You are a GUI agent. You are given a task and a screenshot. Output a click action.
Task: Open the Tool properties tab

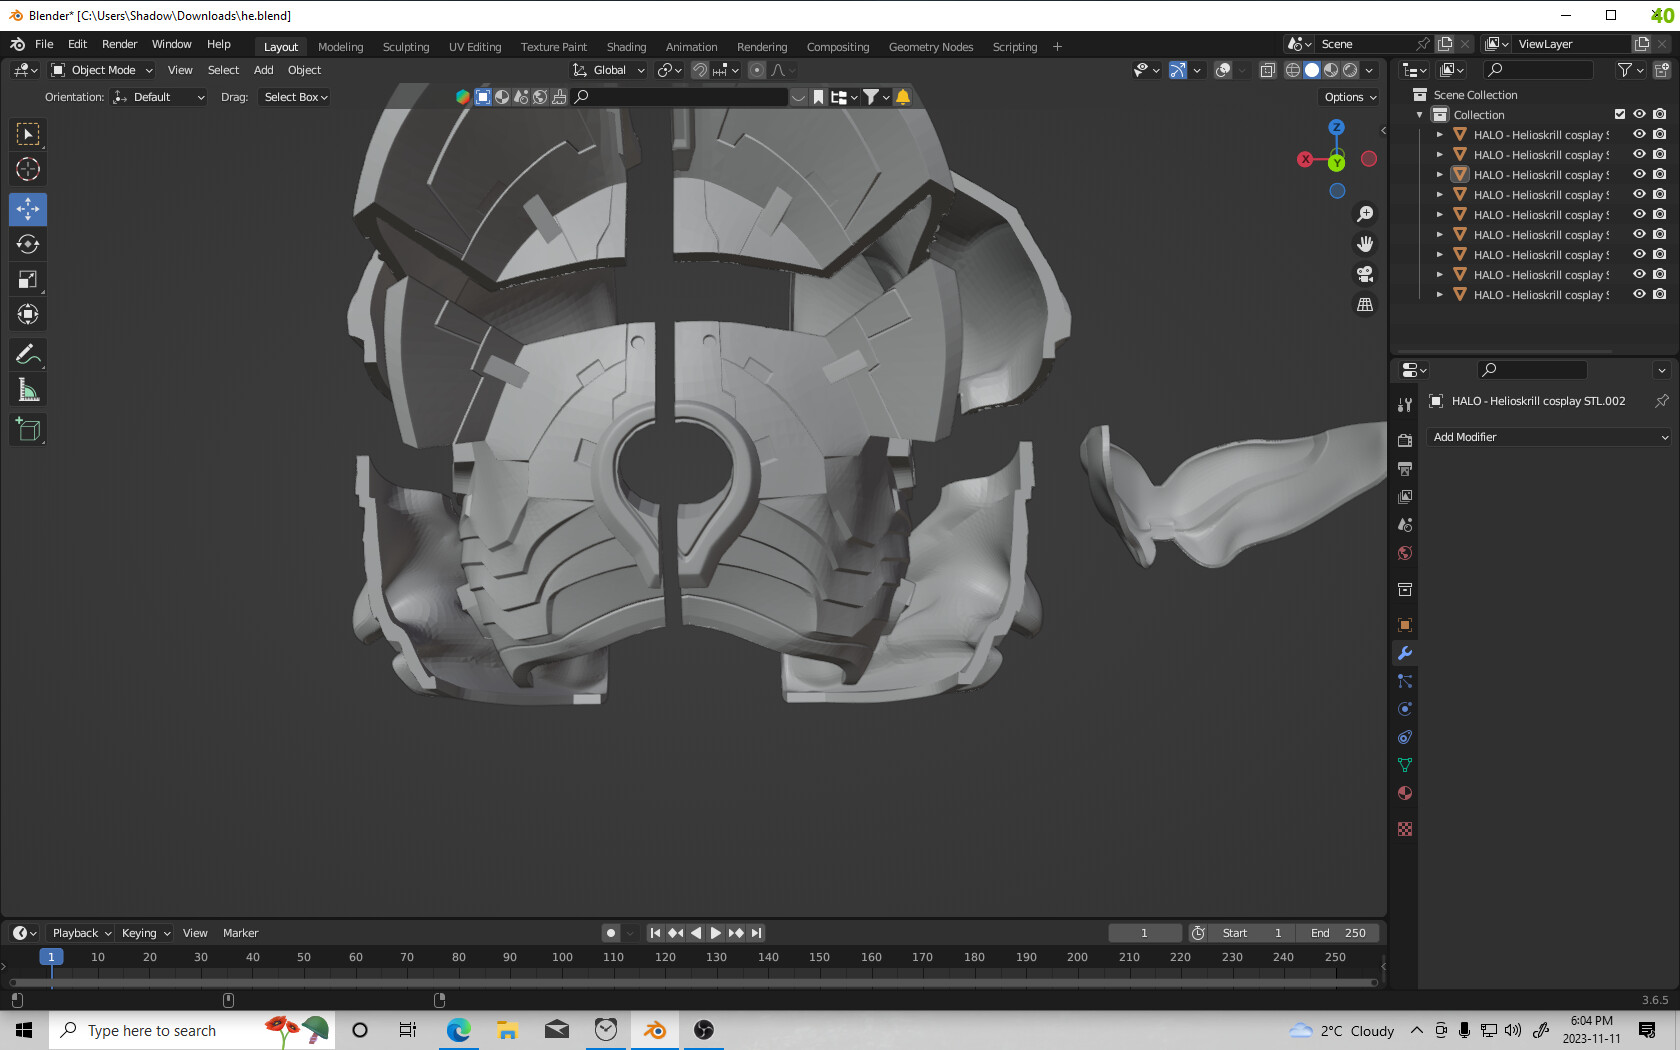1405,404
